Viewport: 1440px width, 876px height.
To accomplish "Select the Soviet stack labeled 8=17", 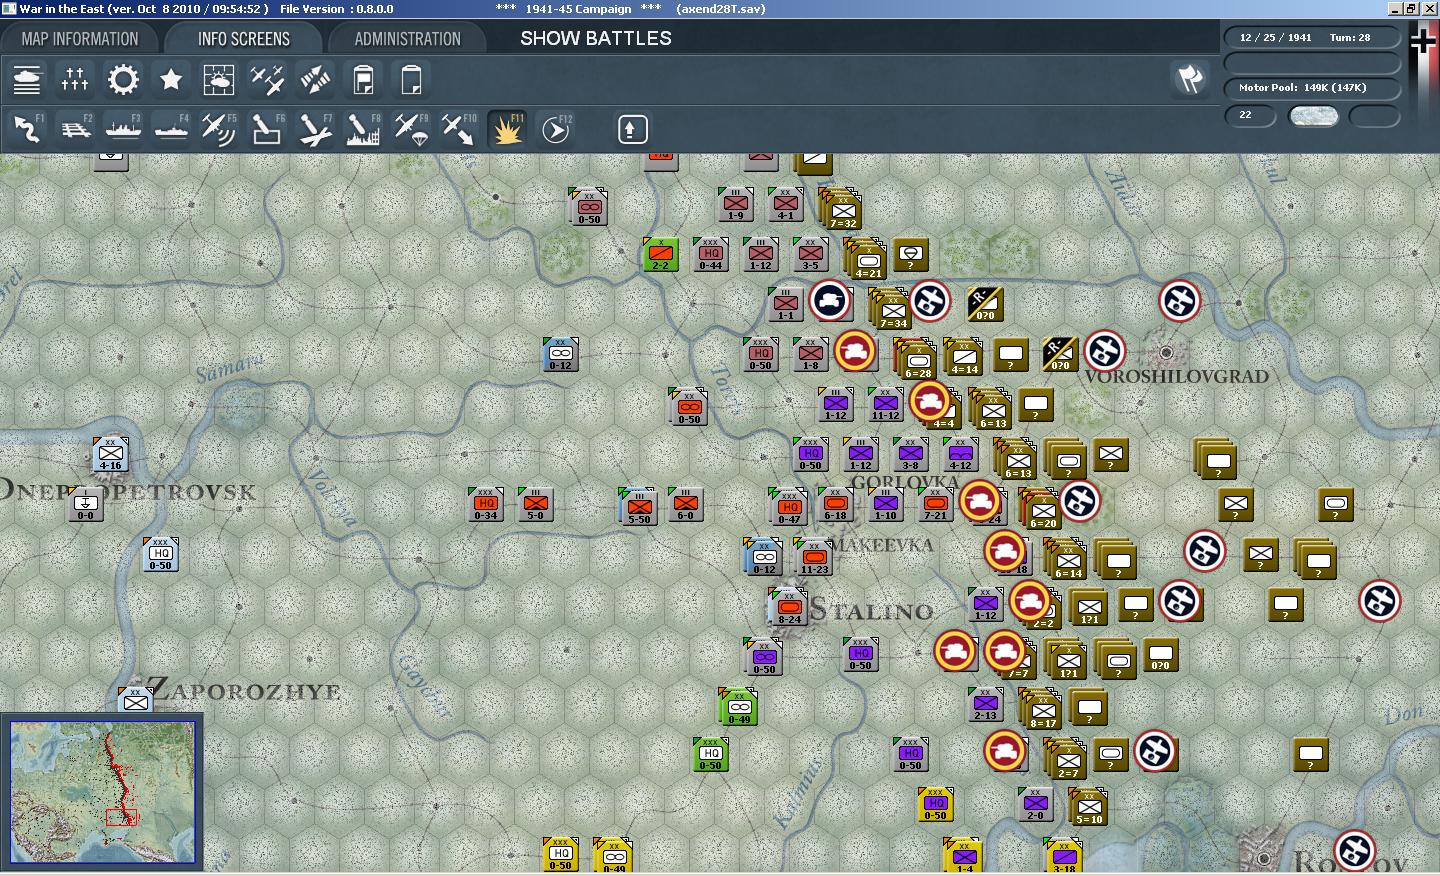I will [x=1041, y=708].
